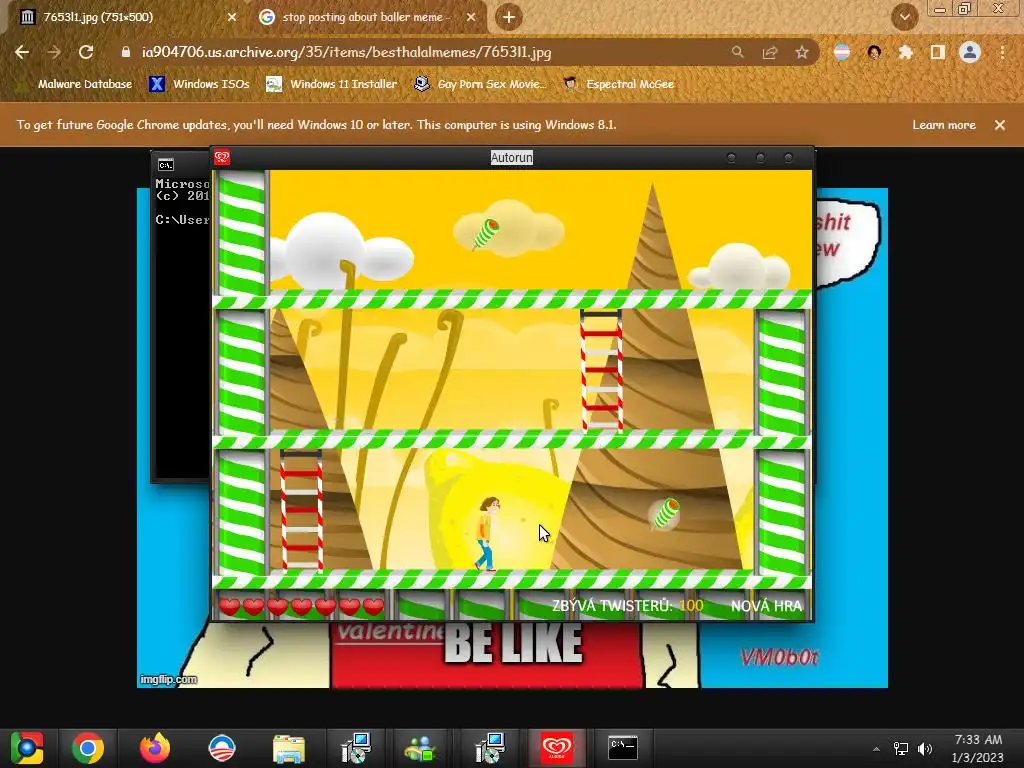
Task: Open the striped flag extension icon
Action: (x=842, y=52)
